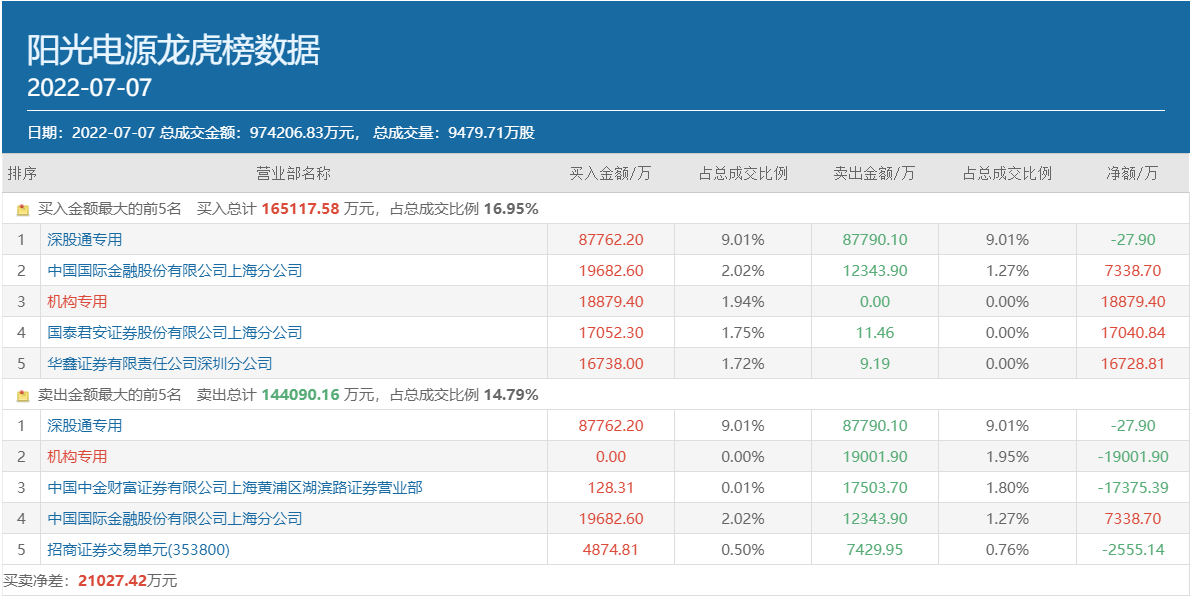Open 深股通专用 link in the buy top-5 section
This screenshot has height=597, width=1190.
(85, 240)
